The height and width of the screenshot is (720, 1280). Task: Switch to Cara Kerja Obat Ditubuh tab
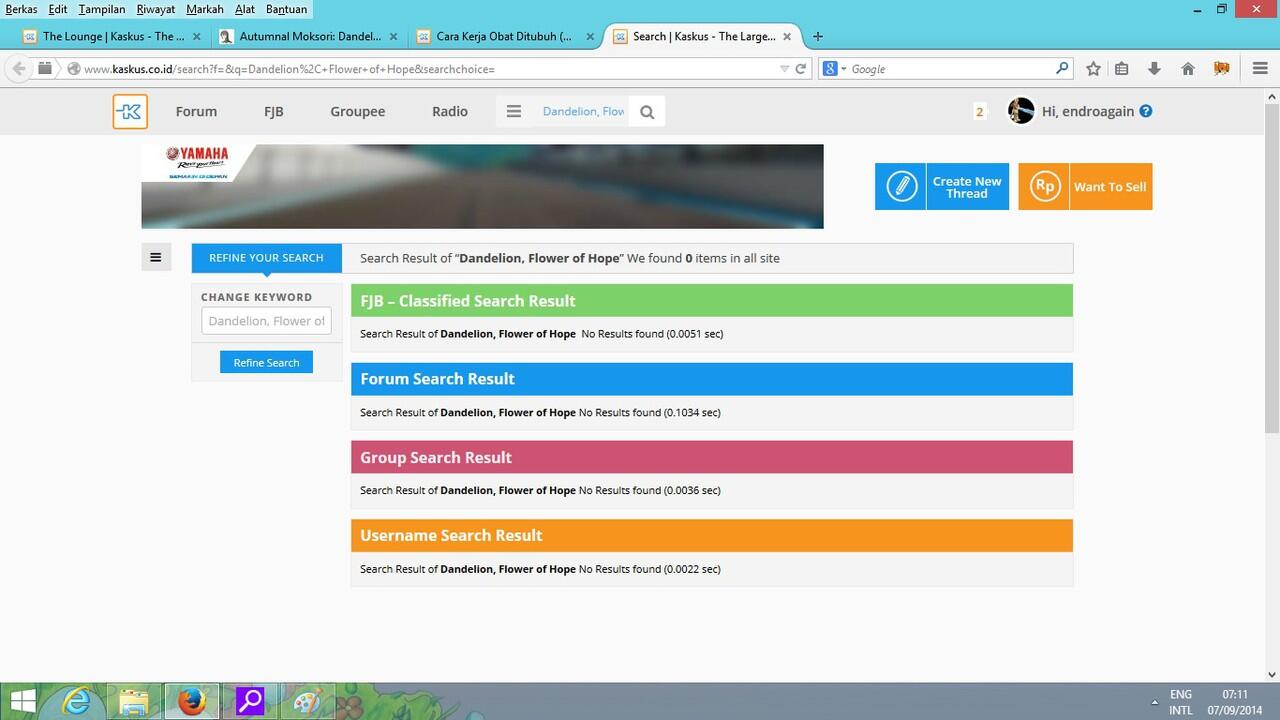coord(505,36)
